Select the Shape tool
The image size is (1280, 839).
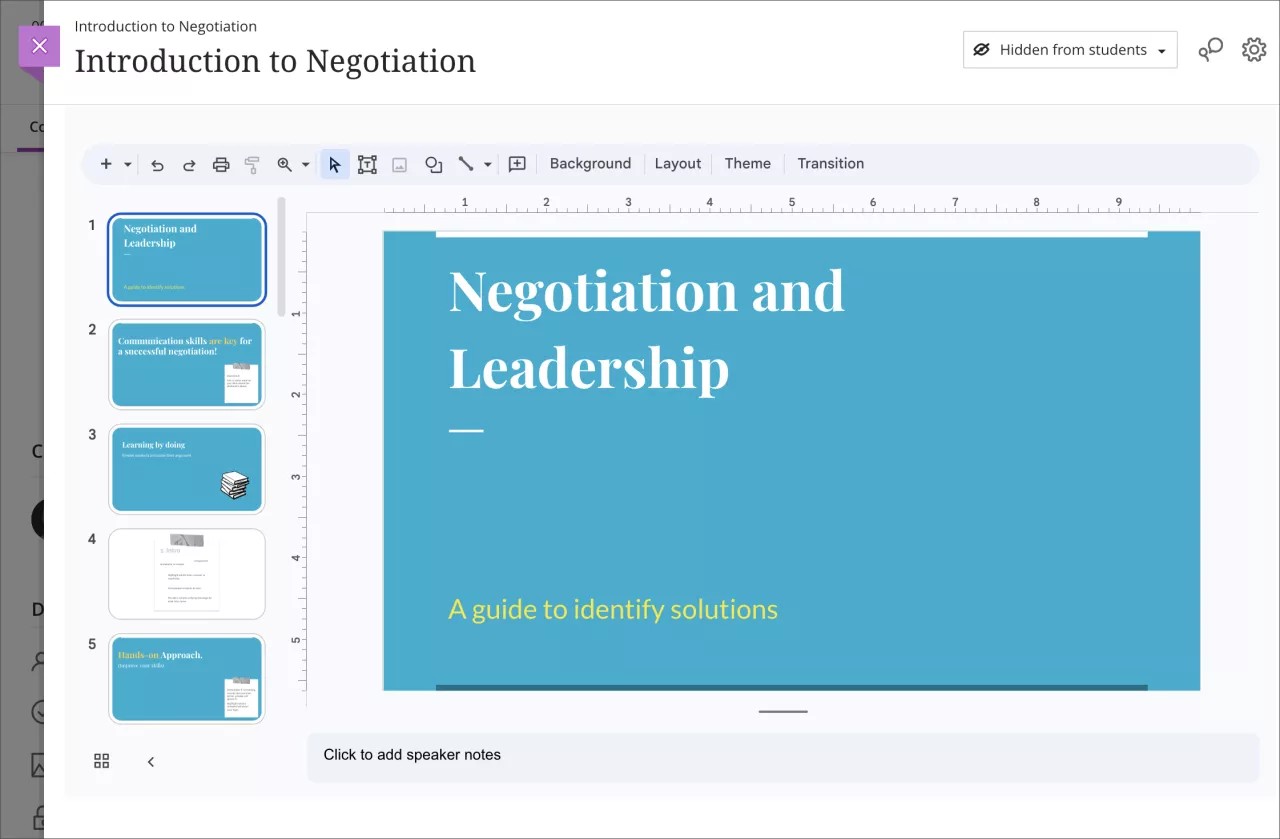[x=433, y=163]
